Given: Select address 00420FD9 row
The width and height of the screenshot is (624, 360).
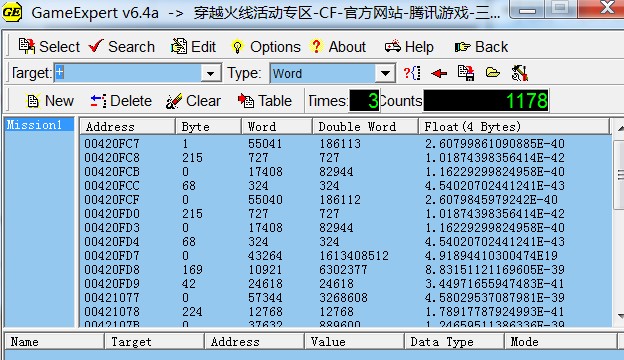Looking at the screenshot, I should coord(345,284).
